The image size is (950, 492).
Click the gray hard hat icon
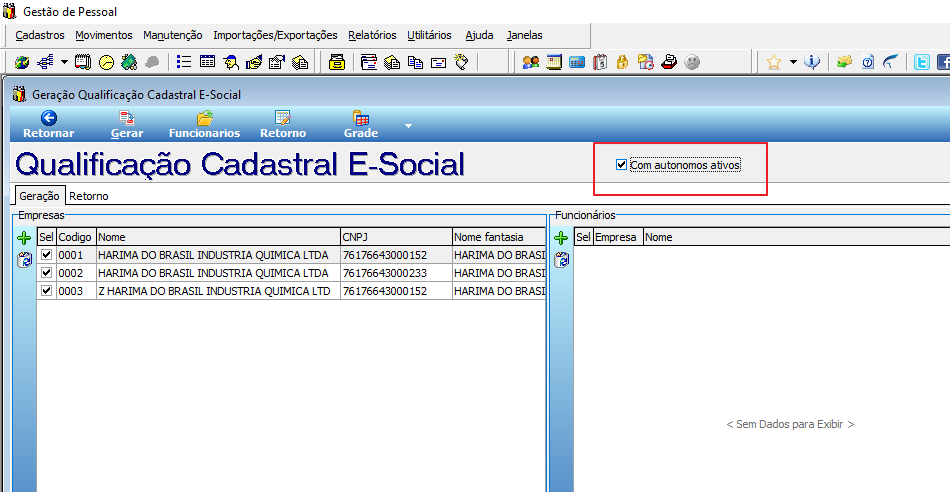(x=152, y=62)
